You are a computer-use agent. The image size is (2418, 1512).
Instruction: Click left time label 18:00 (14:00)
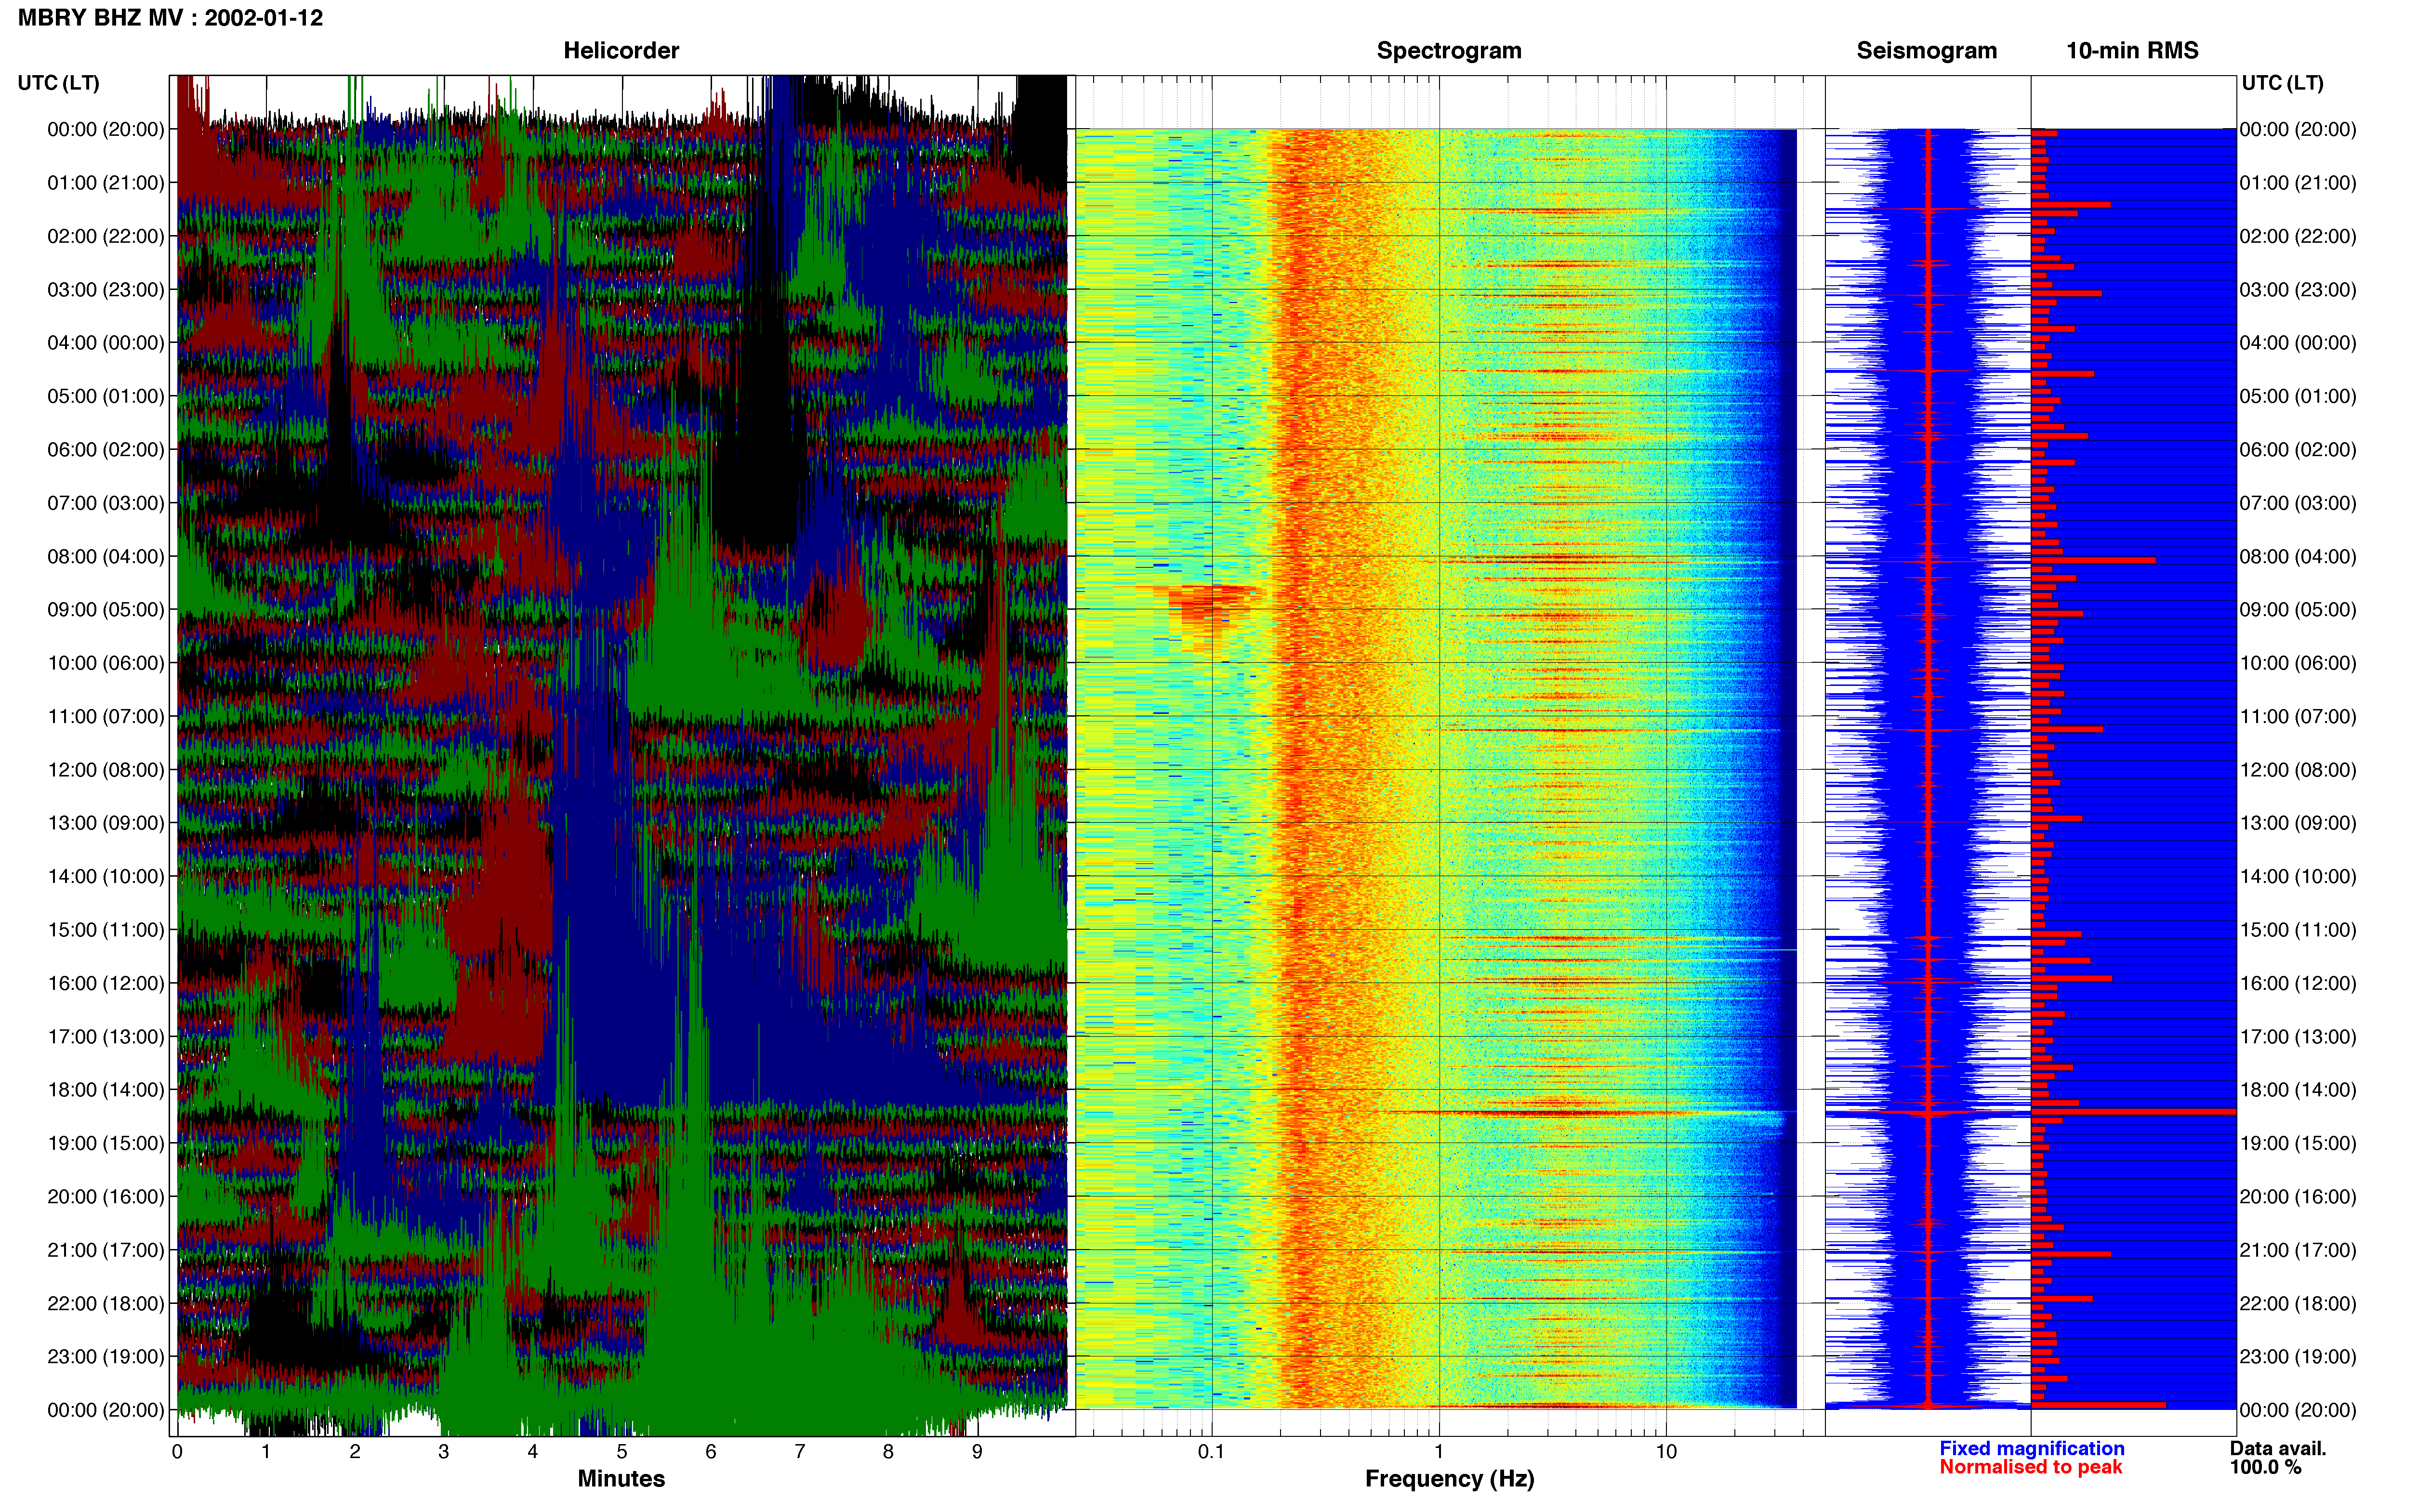coord(106,1089)
